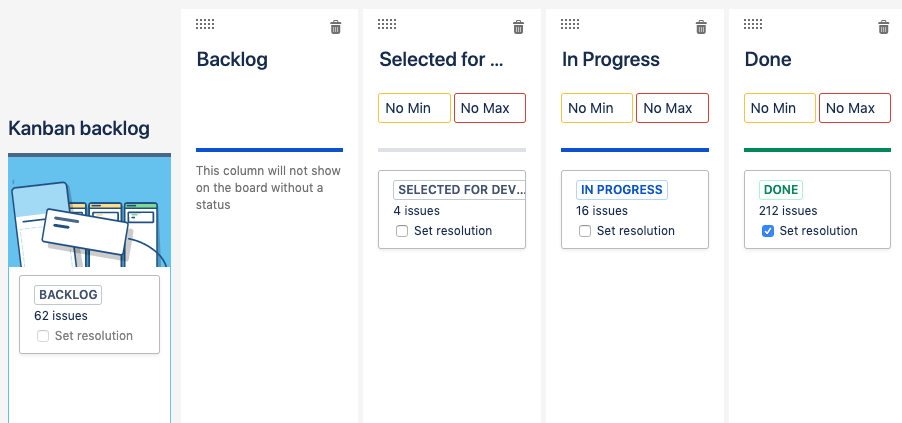Click No Min field in Selected for column
This screenshot has height=423, width=902.
tap(414, 108)
